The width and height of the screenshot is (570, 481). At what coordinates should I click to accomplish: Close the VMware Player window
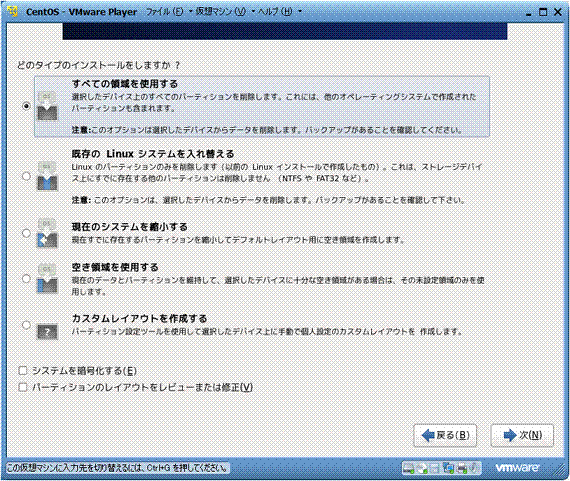click(x=558, y=12)
